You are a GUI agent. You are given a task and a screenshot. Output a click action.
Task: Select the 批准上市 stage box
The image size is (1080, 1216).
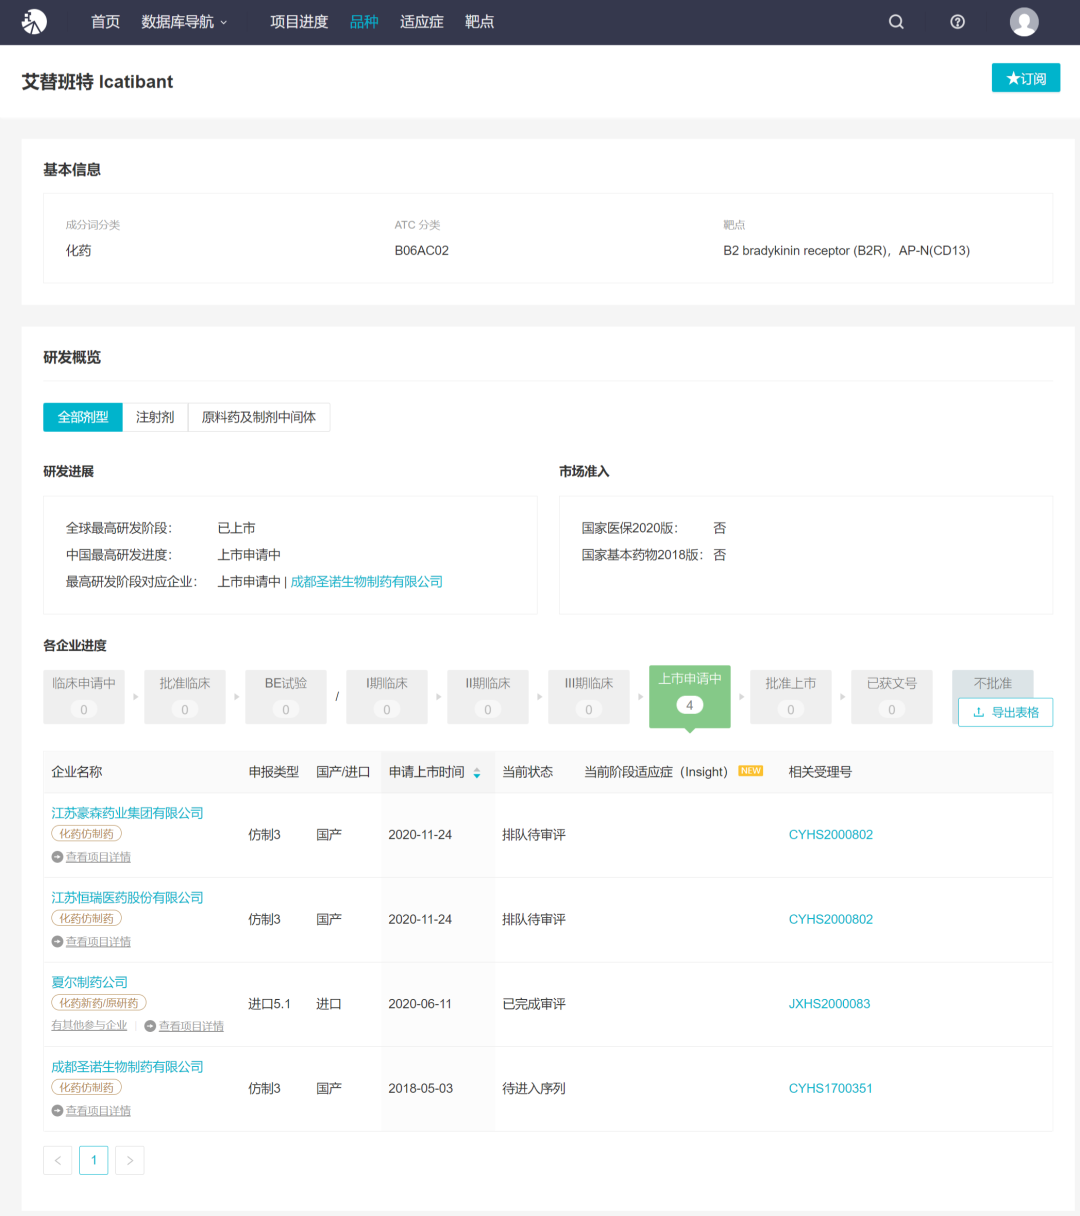pyautogui.click(x=791, y=696)
